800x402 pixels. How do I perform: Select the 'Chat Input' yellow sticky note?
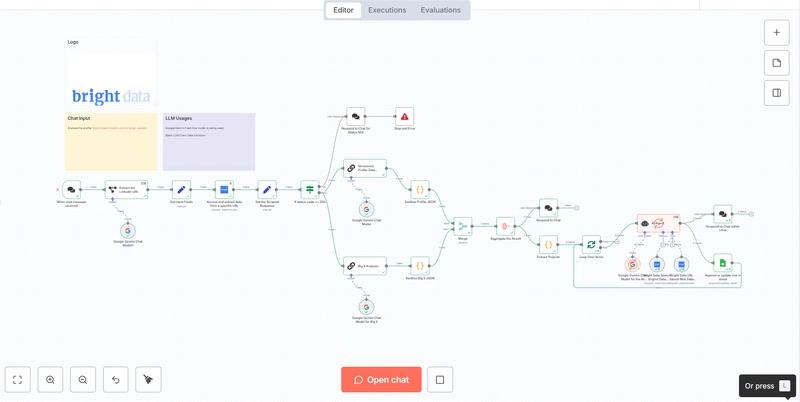(x=111, y=142)
